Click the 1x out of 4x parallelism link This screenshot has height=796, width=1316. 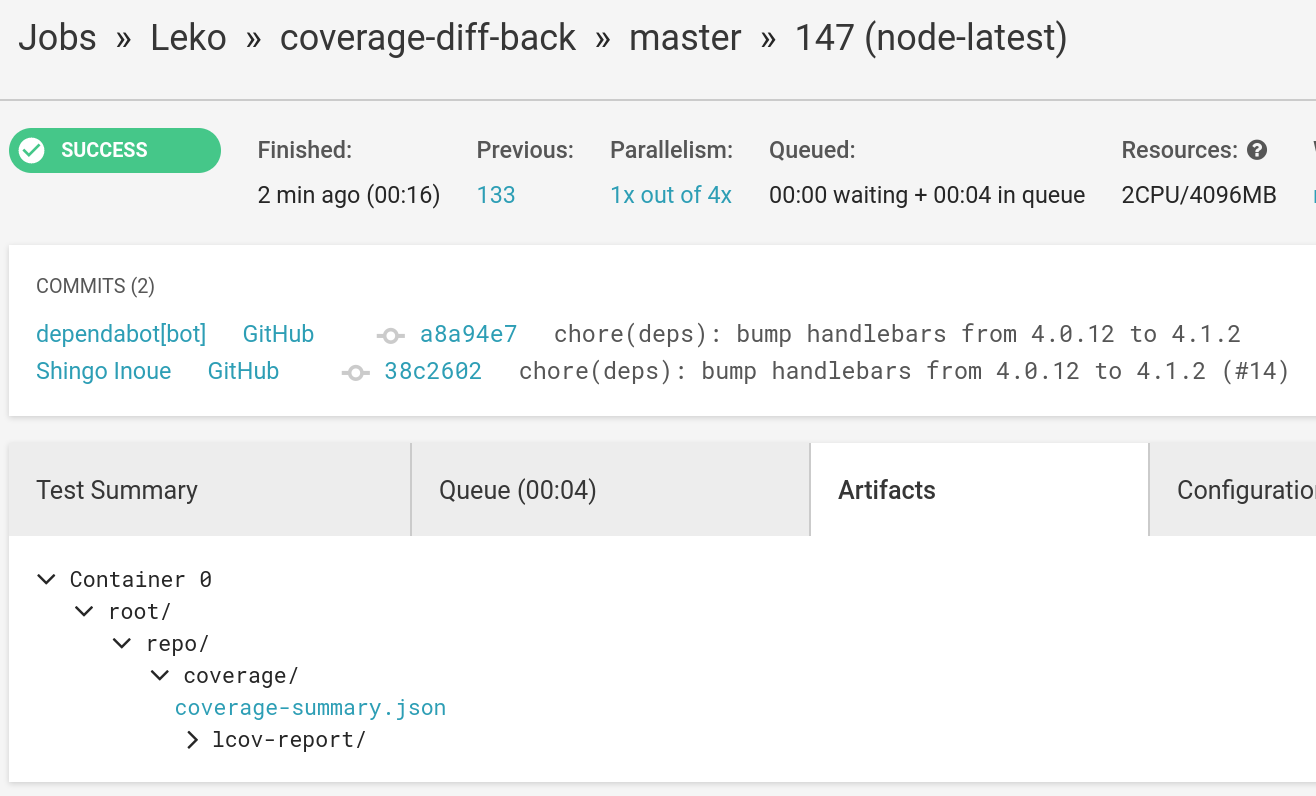tap(671, 195)
